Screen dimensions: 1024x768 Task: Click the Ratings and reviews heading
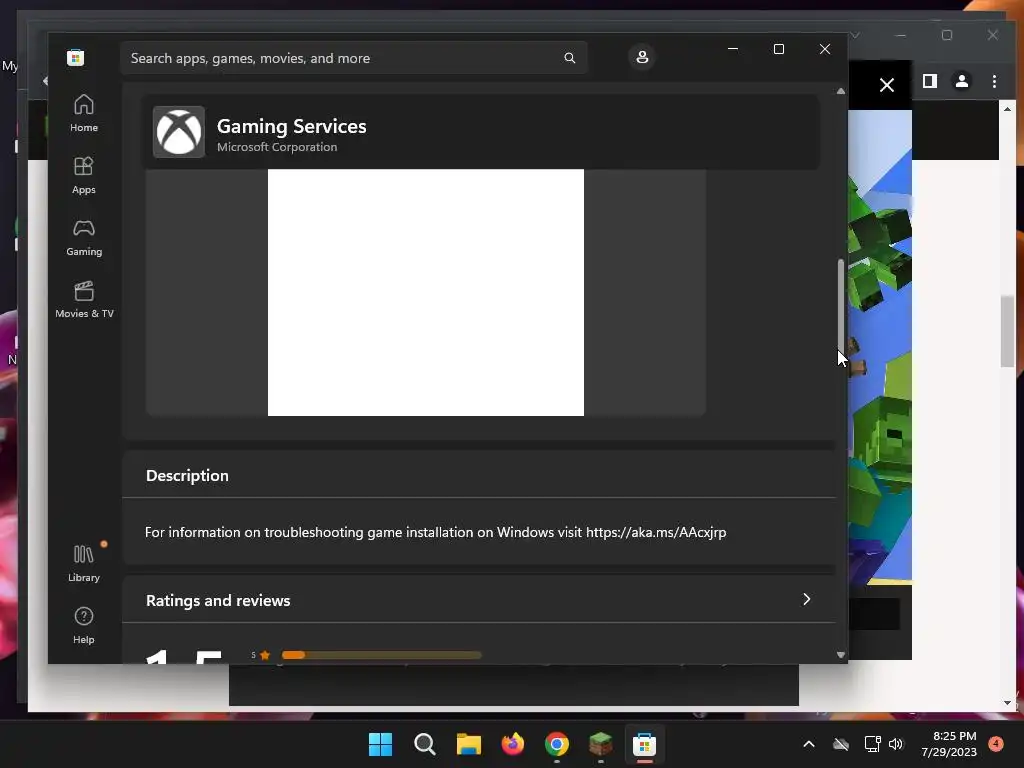tap(218, 600)
